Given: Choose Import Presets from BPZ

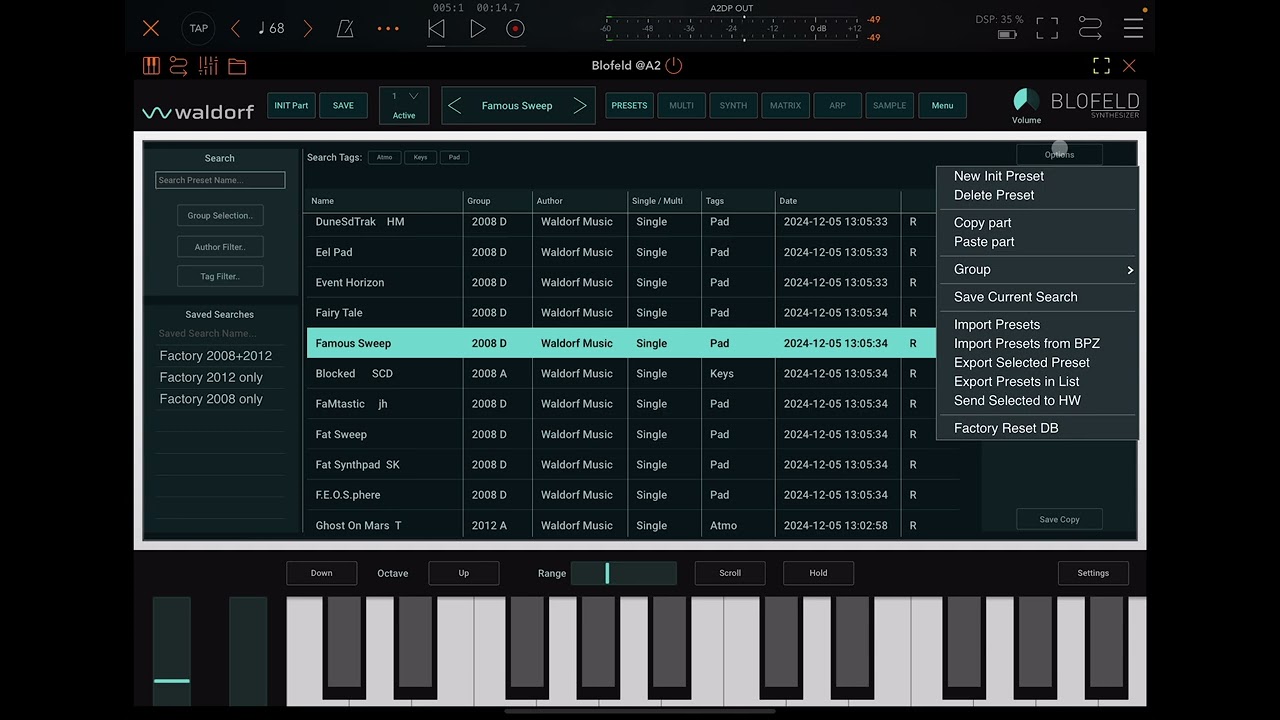Looking at the screenshot, I should click(x=1027, y=344).
